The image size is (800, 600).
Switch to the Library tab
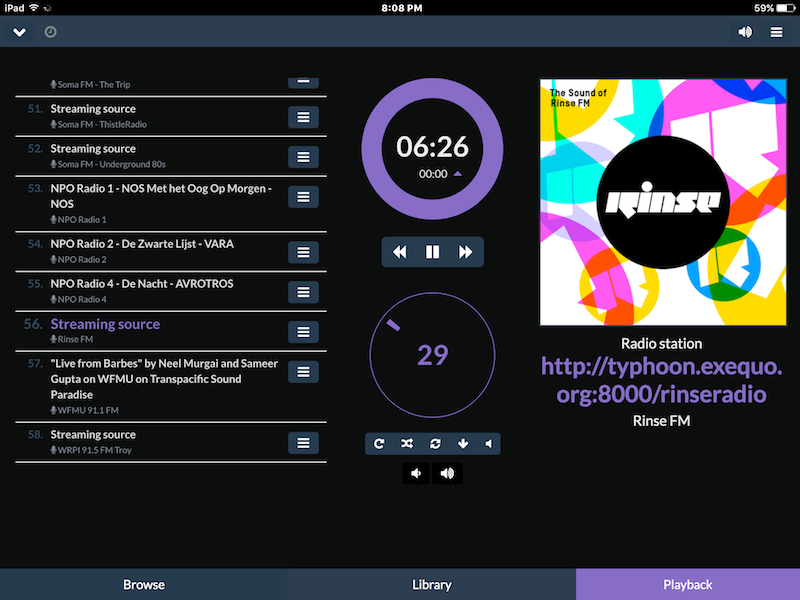[432, 584]
